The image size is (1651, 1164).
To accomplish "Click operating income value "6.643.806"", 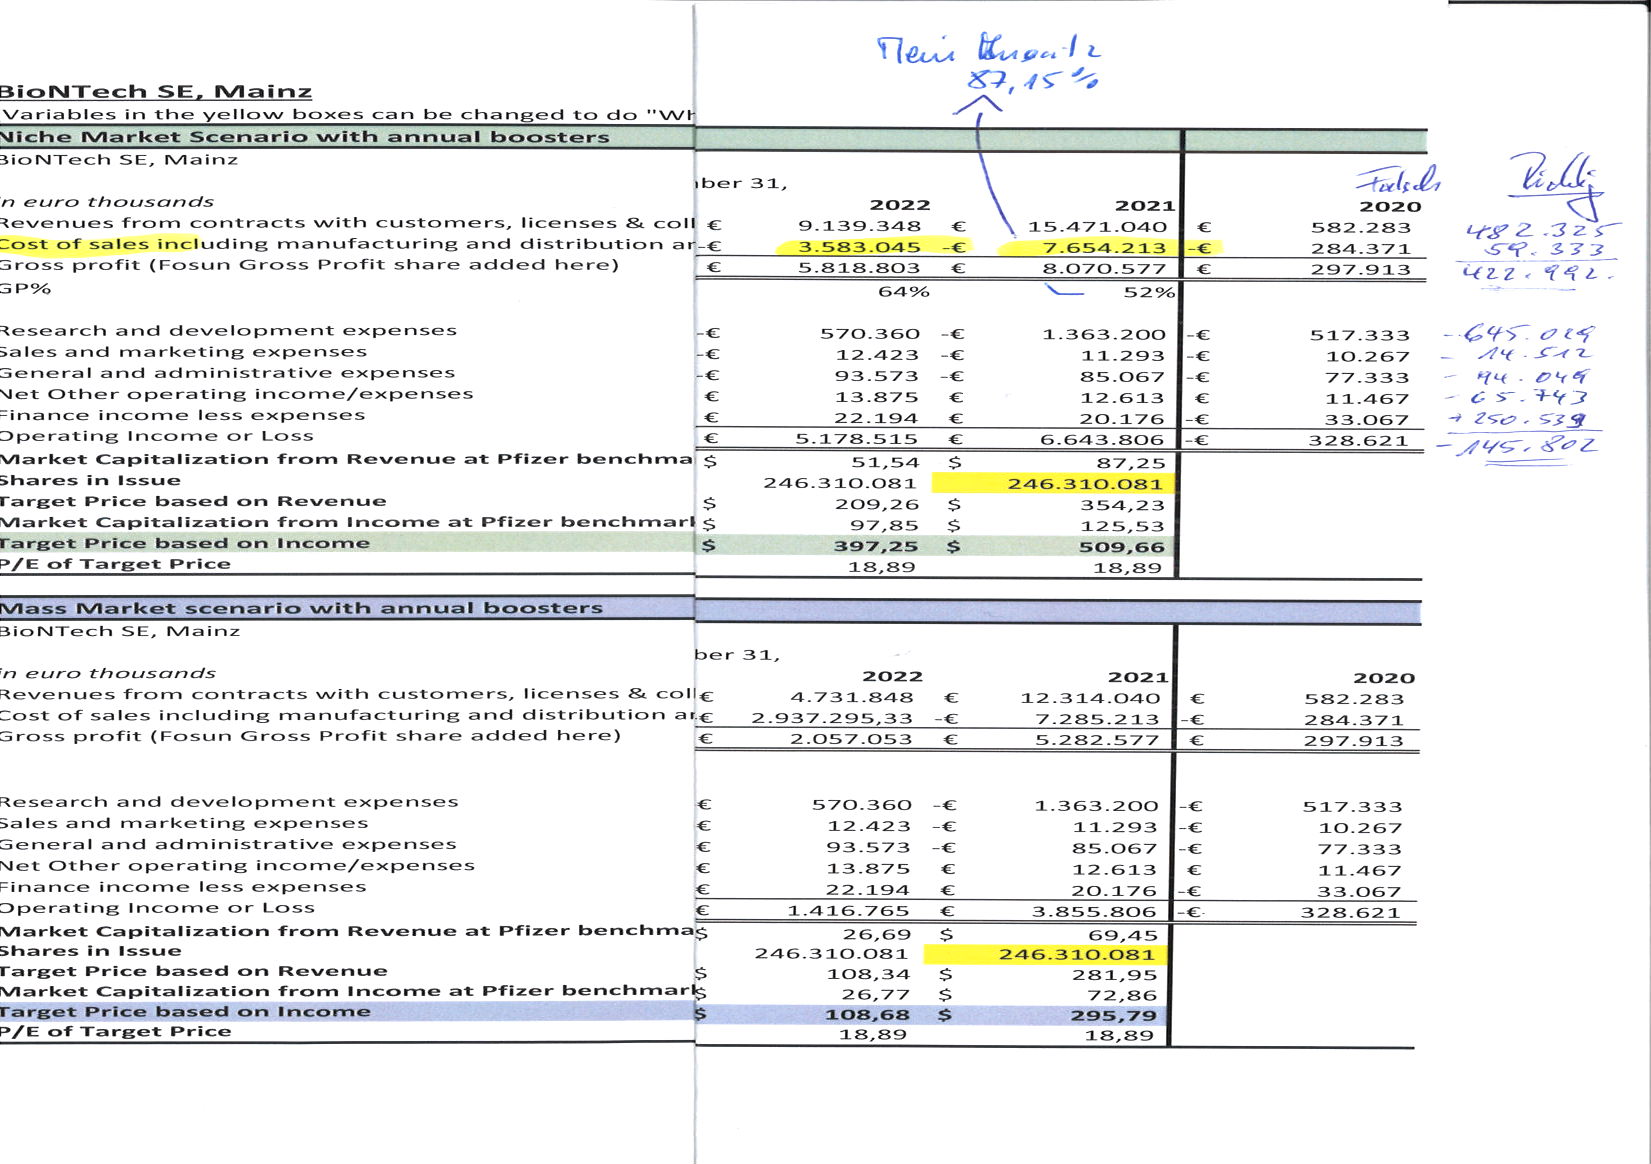I will tap(1103, 439).
